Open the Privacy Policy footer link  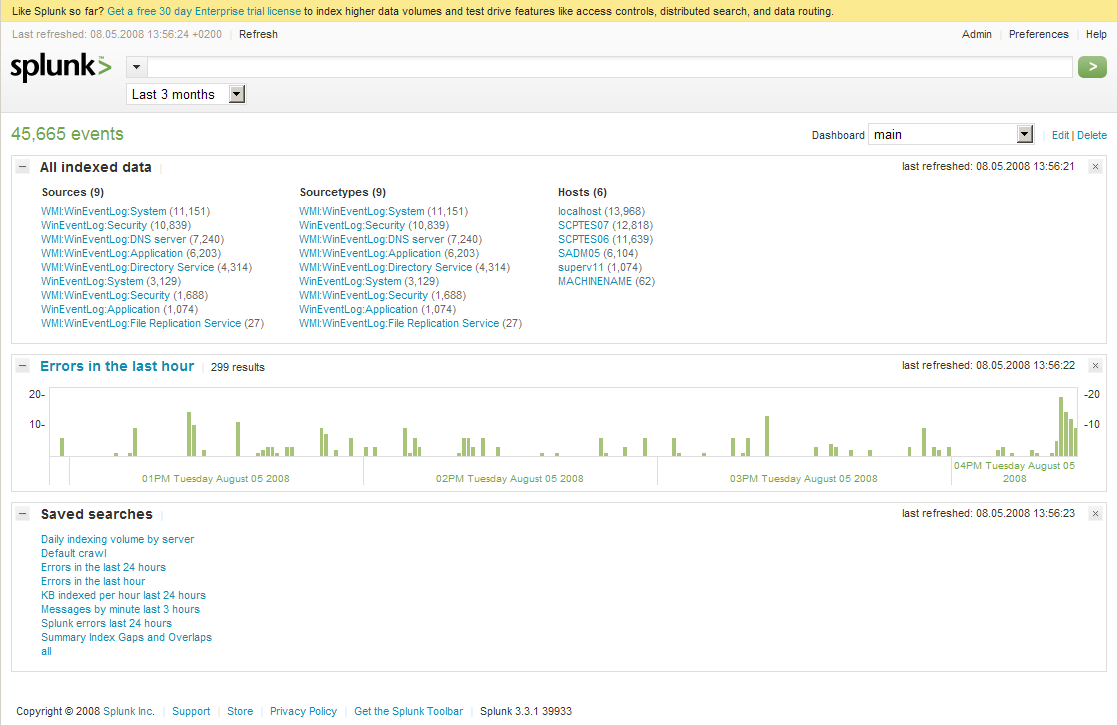click(x=303, y=711)
